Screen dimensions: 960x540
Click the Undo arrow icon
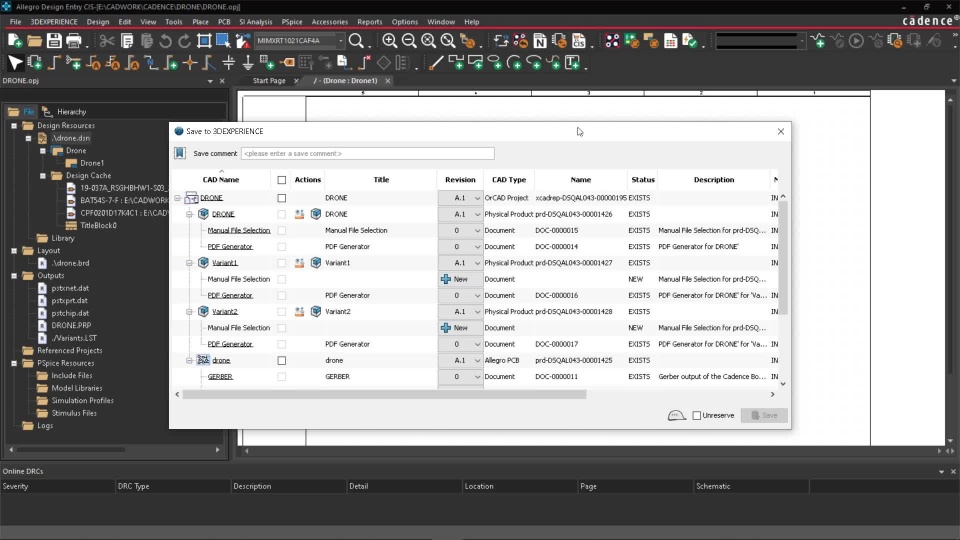(x=165, y=41)
